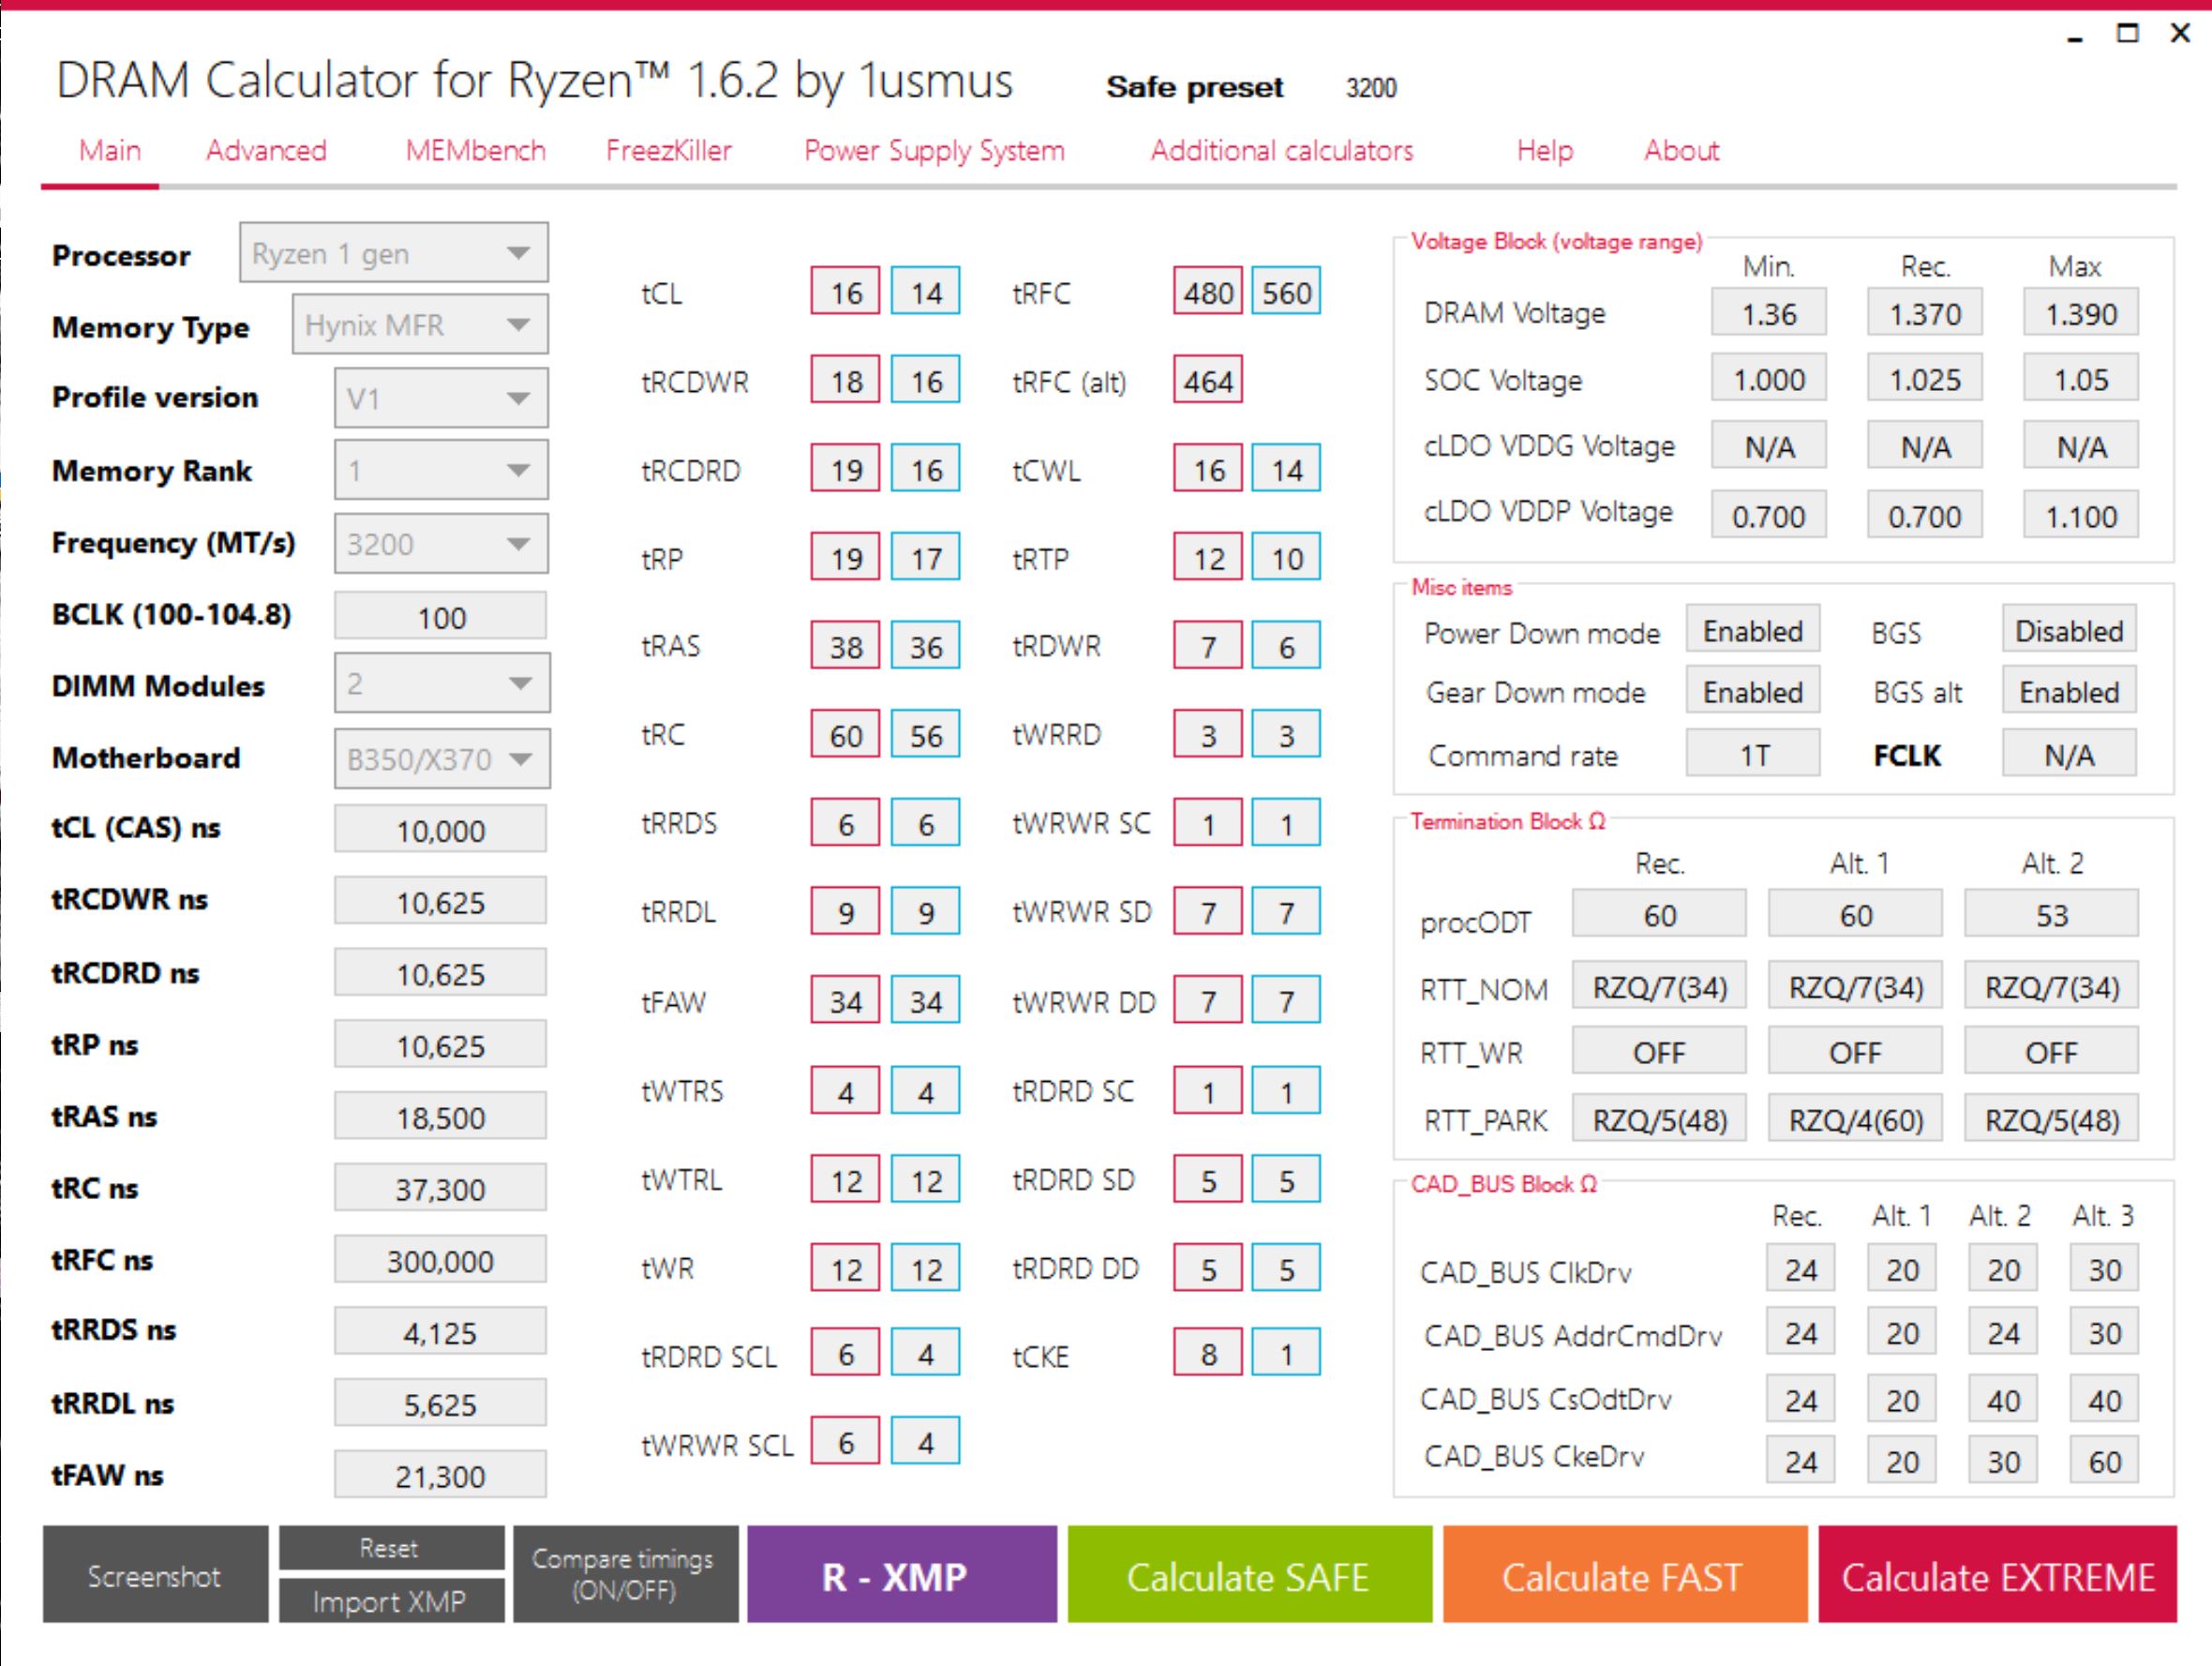The height and width of the screenshot is (1666, 2212).
Task: Open the Help tab
Action: tap(1544, 151)
